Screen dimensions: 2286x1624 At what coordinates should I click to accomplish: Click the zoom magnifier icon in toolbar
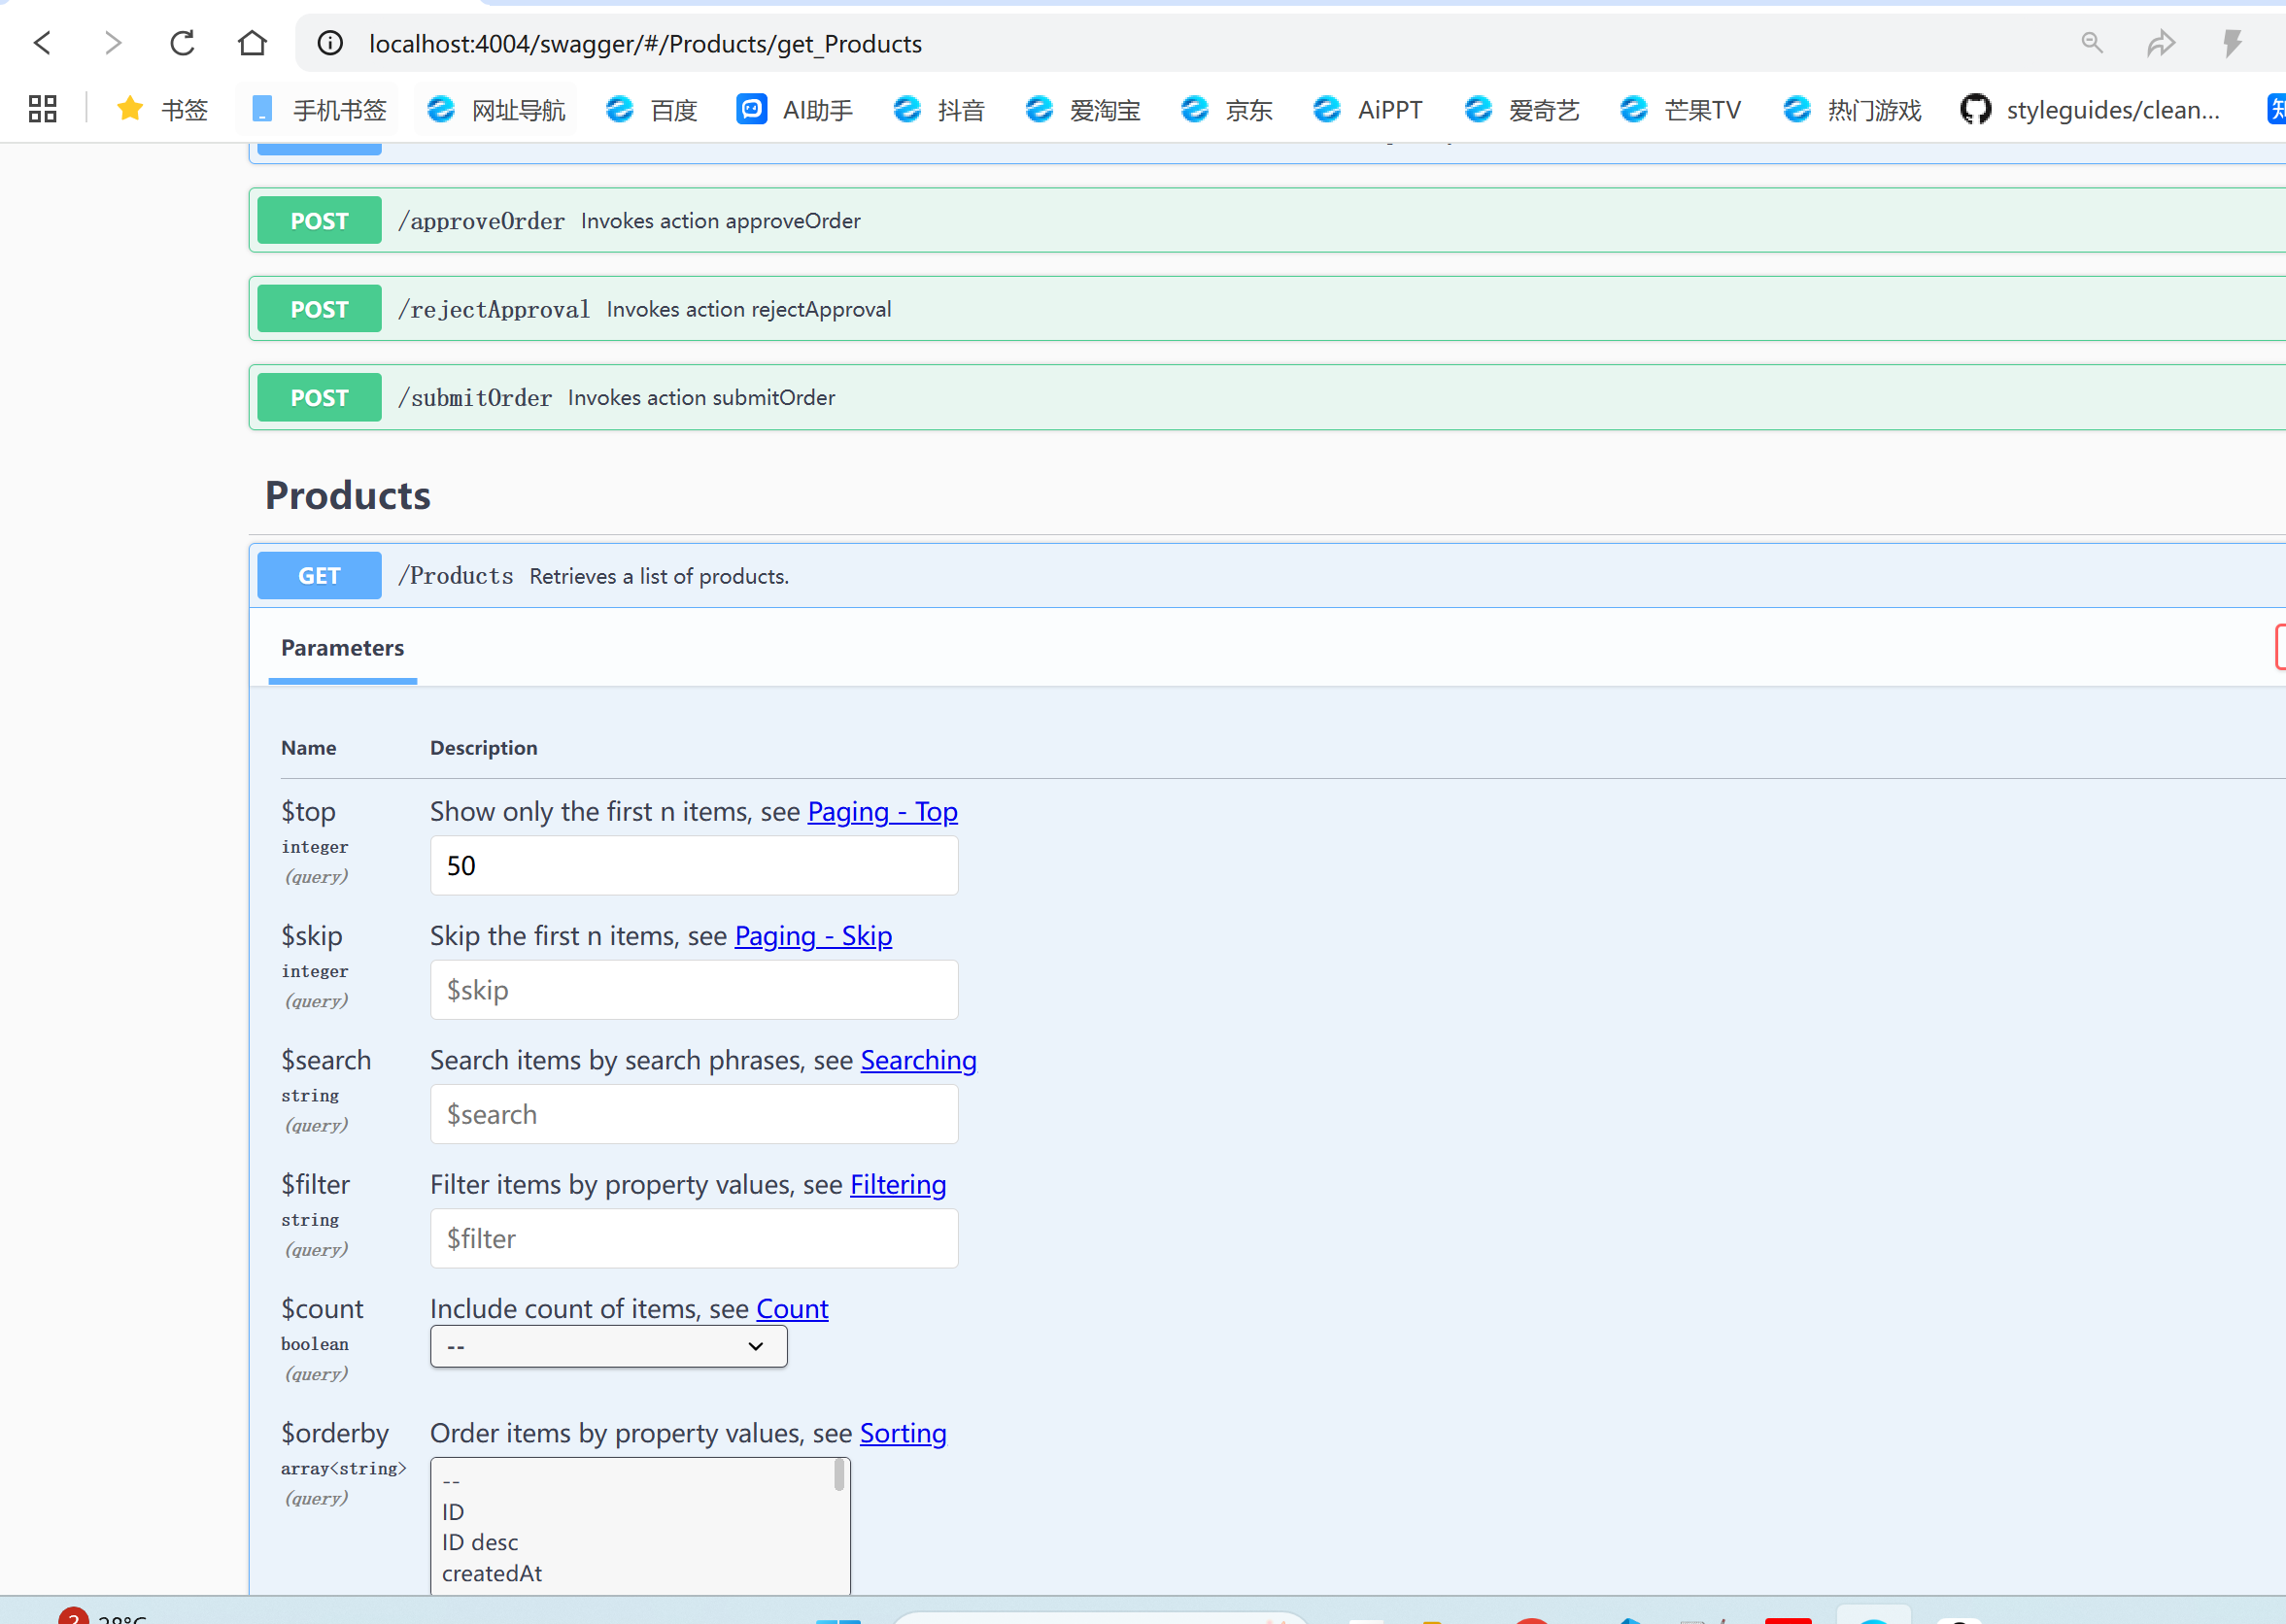(x=2091, y=43)
